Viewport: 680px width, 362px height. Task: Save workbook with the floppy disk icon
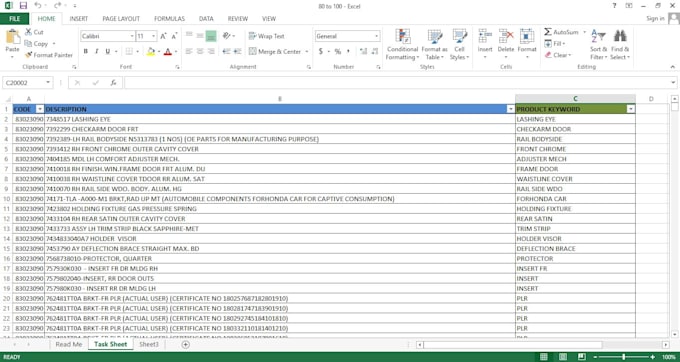tap(23, 6)
